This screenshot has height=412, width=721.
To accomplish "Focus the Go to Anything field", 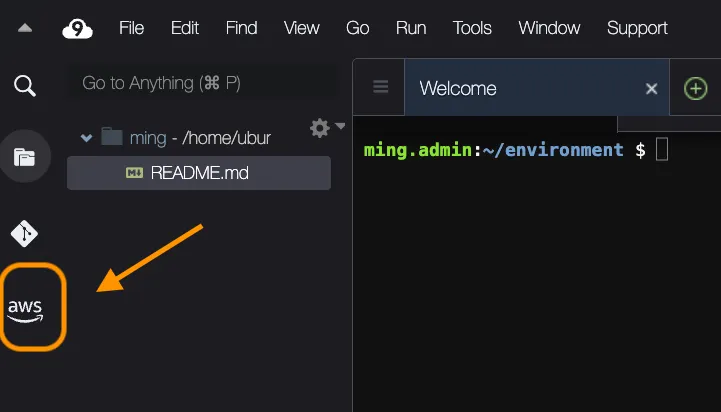I will pos(202,83).
